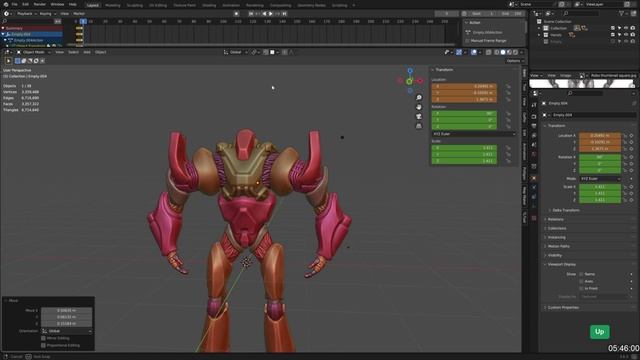This screenshot has height=360, width=640.
Task: Jump to the next keyframe
Action: (x=278, y=13)
